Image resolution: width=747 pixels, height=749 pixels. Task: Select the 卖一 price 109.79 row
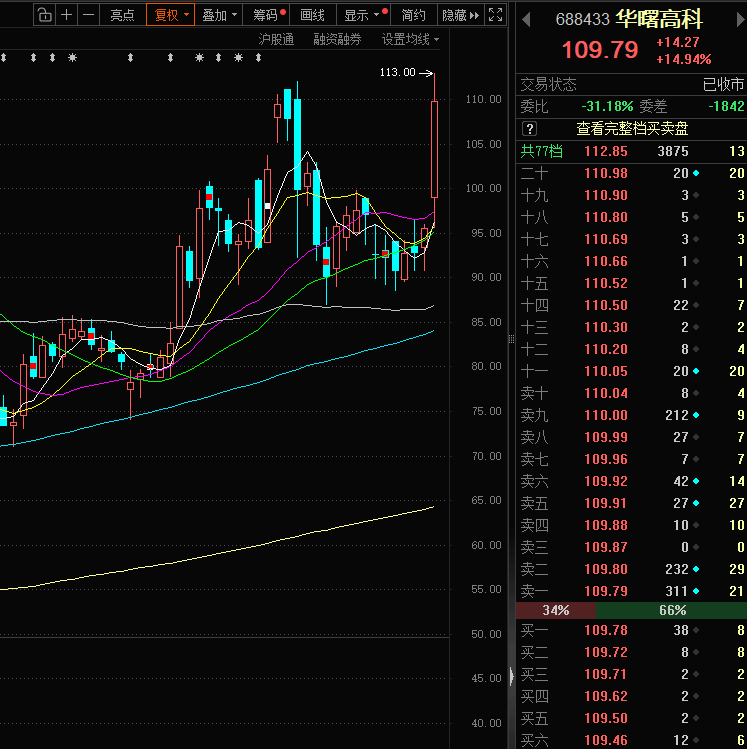(631, 591)
